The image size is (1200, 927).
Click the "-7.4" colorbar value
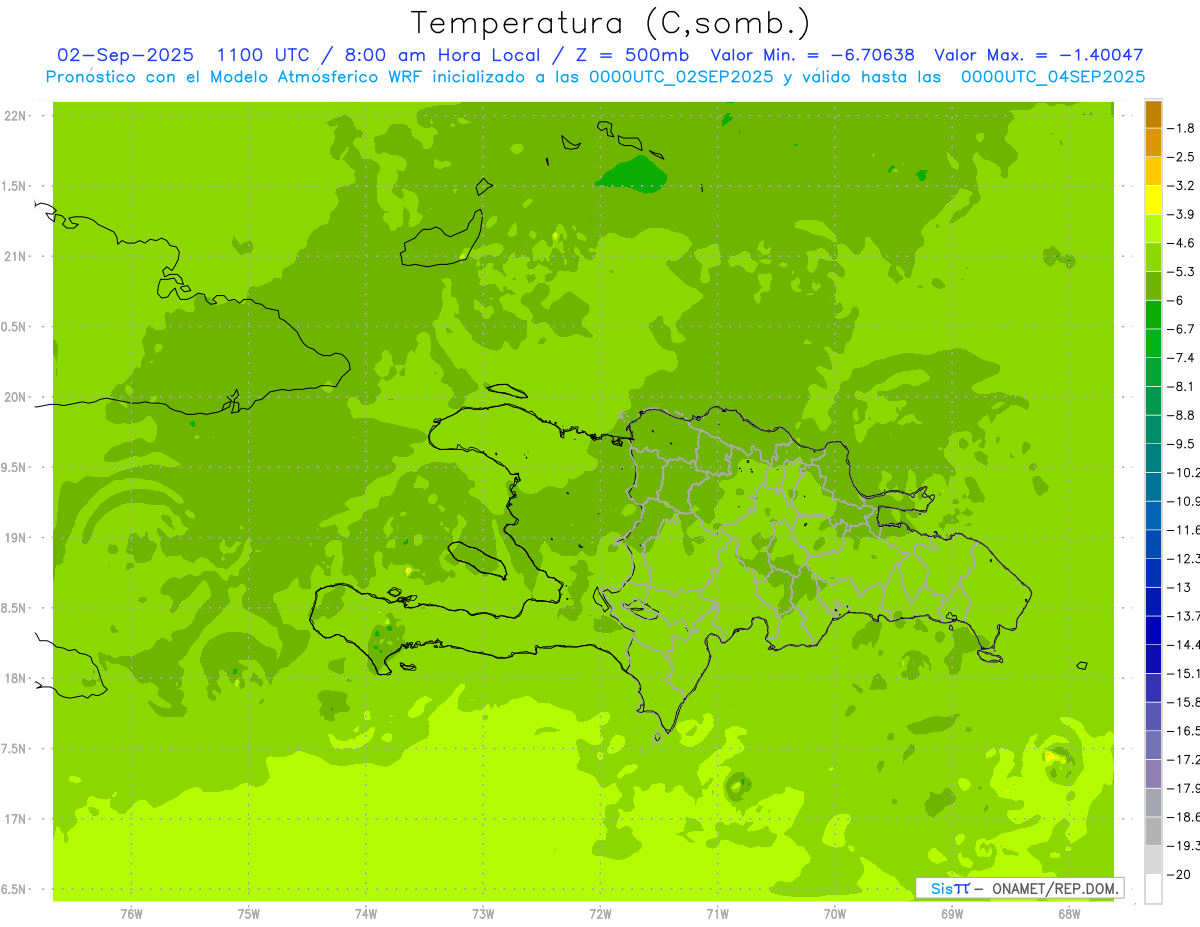[1182, 358]
